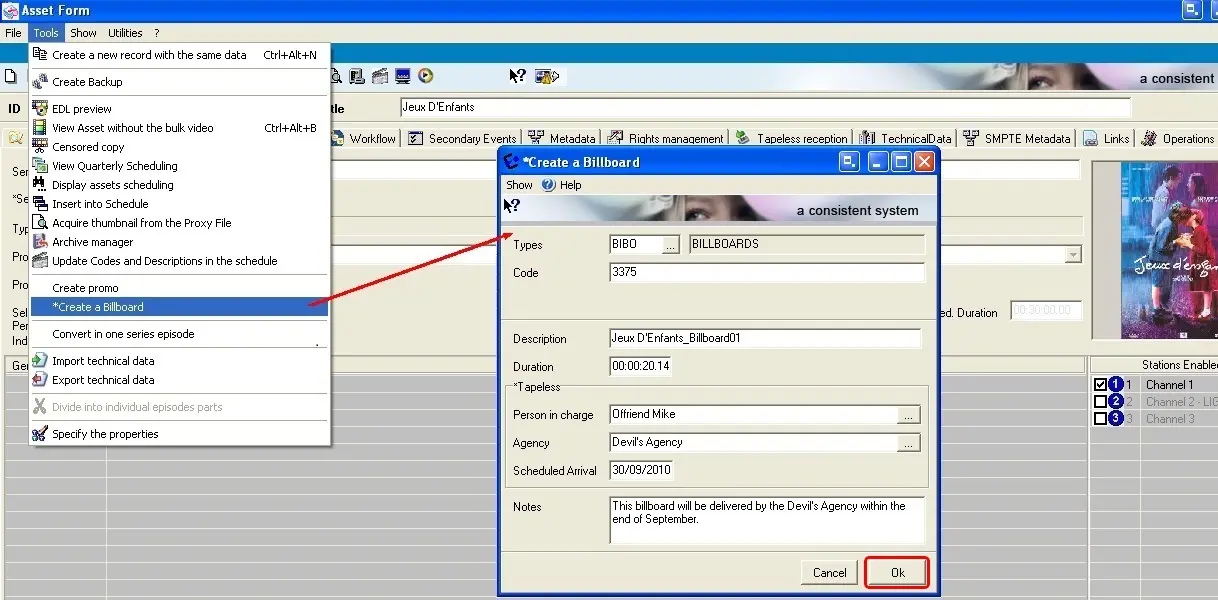Open the Types lookup browse button
Screen dimensions: 1218x600
tap(671, 244)
